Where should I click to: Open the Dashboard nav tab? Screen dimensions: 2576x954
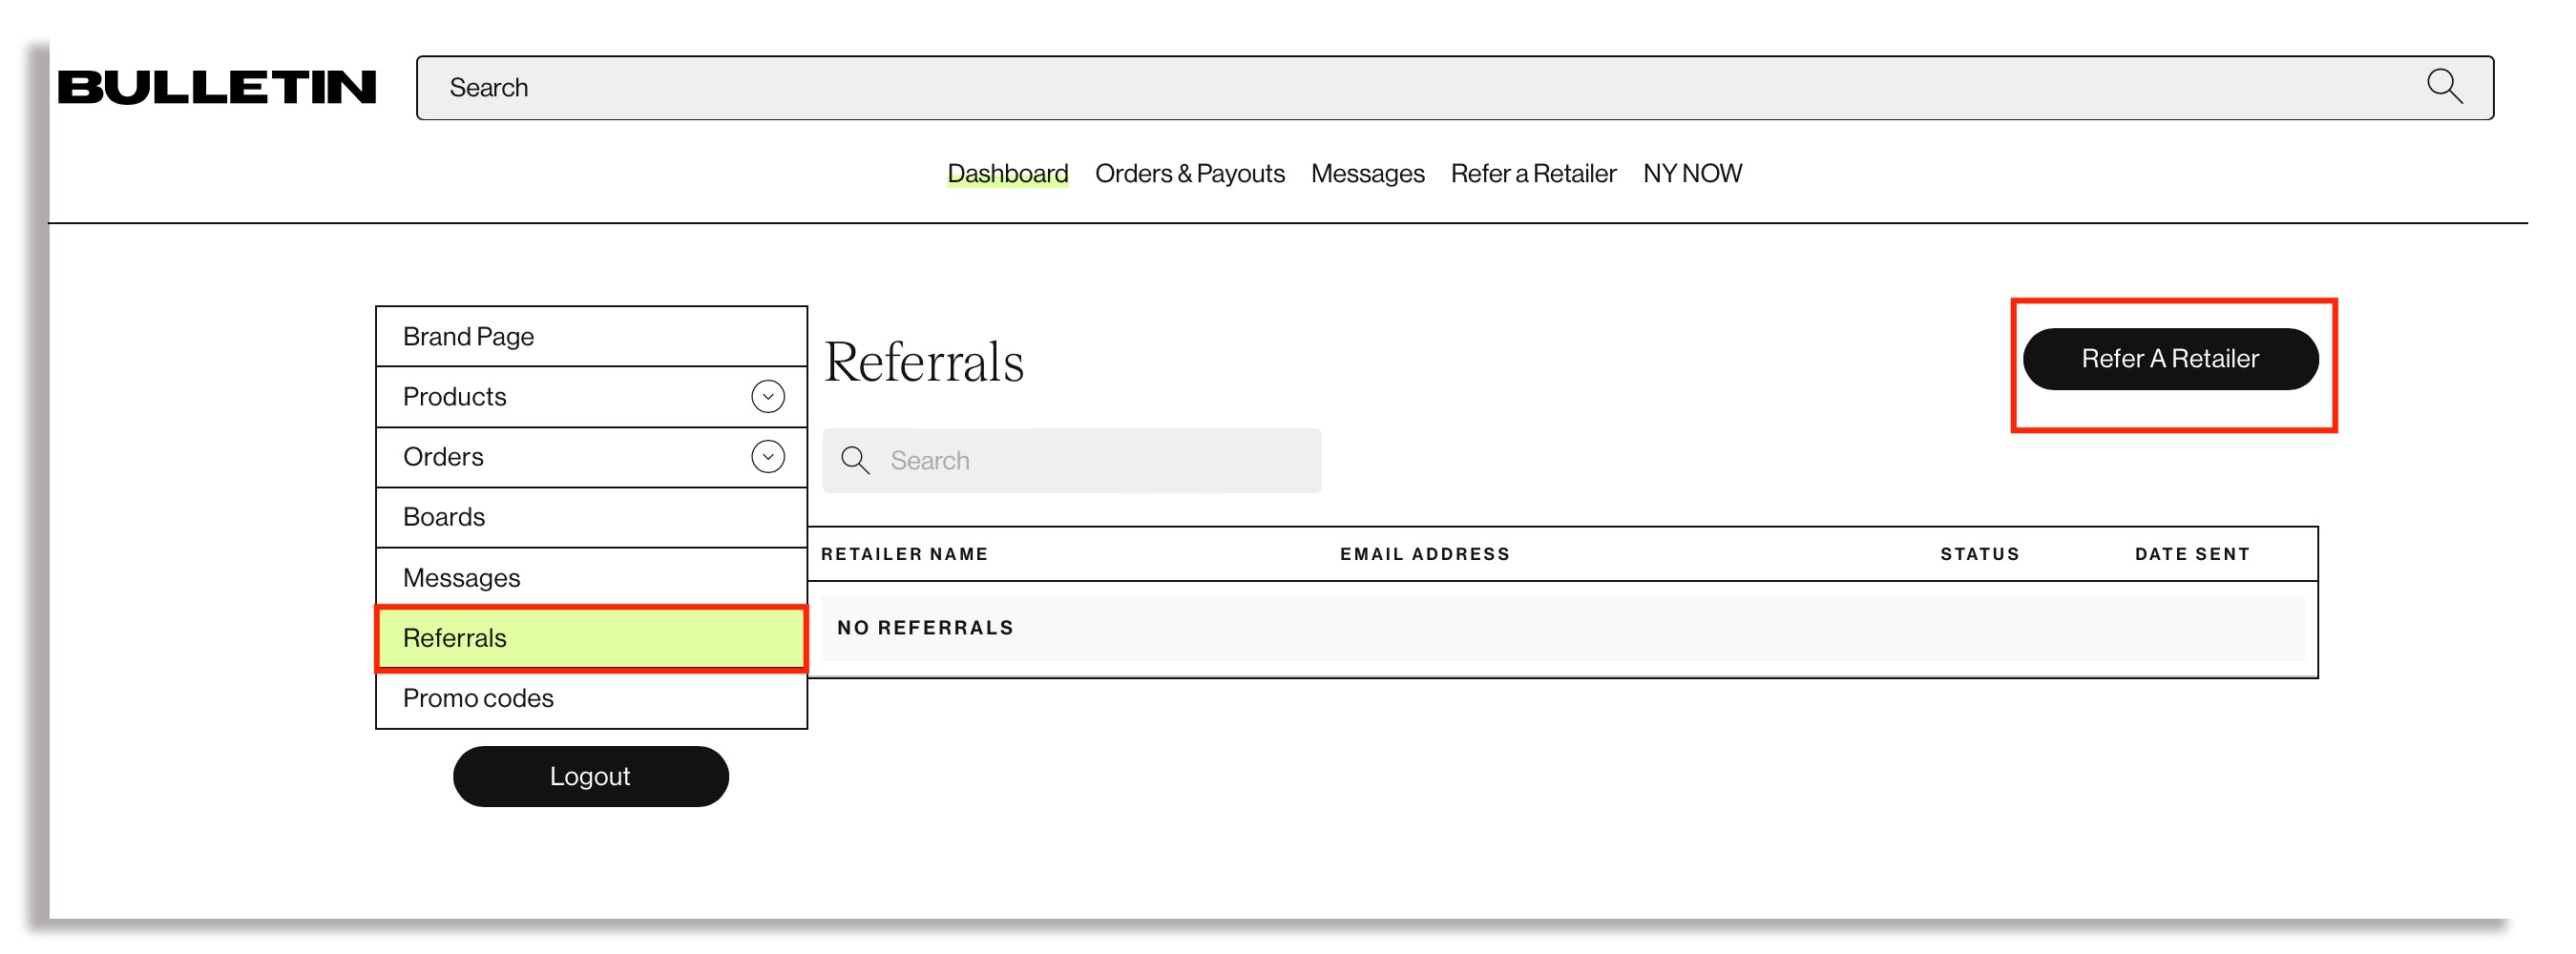tap(1007, 174)
